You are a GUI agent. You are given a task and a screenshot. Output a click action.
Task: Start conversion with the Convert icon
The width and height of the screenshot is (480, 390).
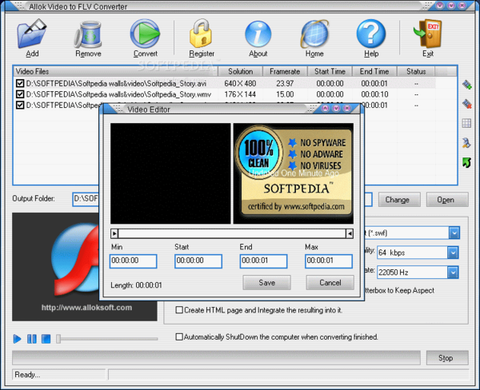coord(145,33)
